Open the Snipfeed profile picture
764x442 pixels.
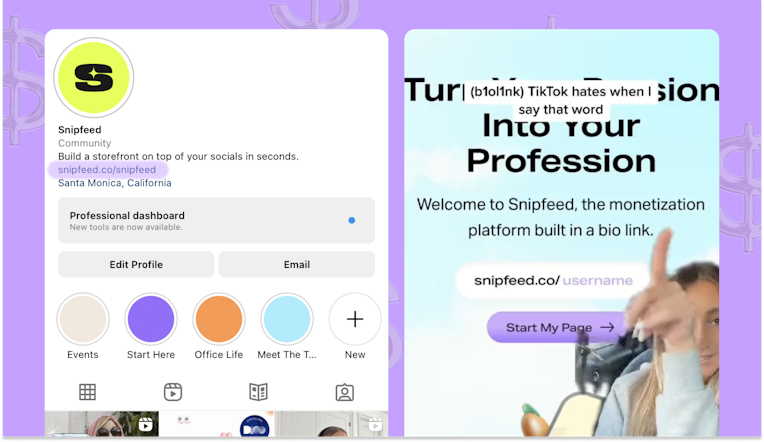[94, 77]
